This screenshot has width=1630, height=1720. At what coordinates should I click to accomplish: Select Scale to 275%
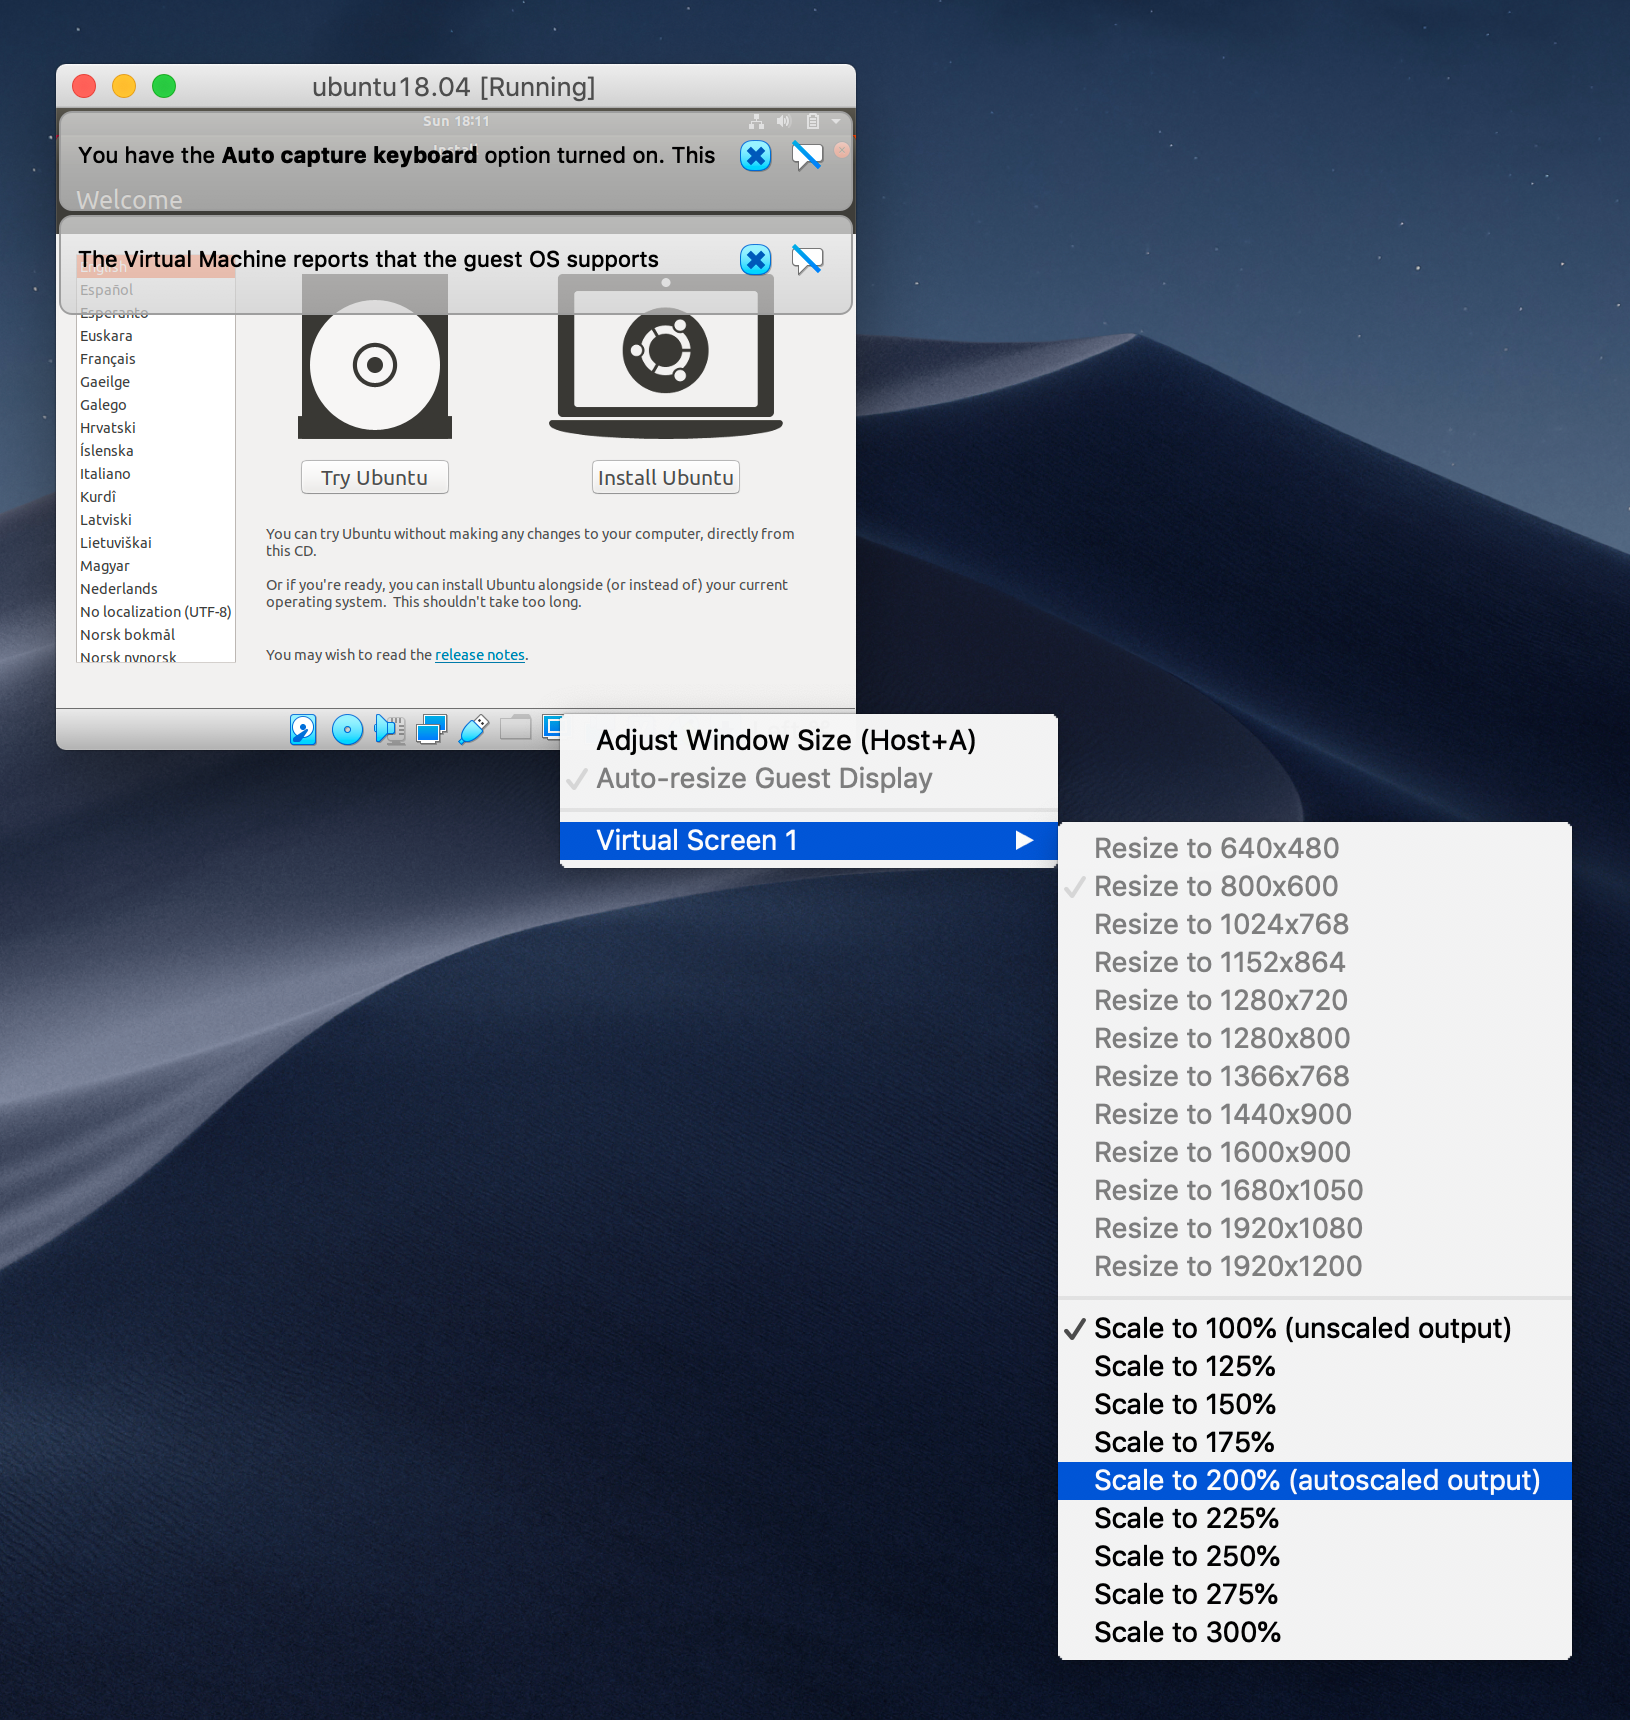pyautogui.click(x=1315, y=1594)
